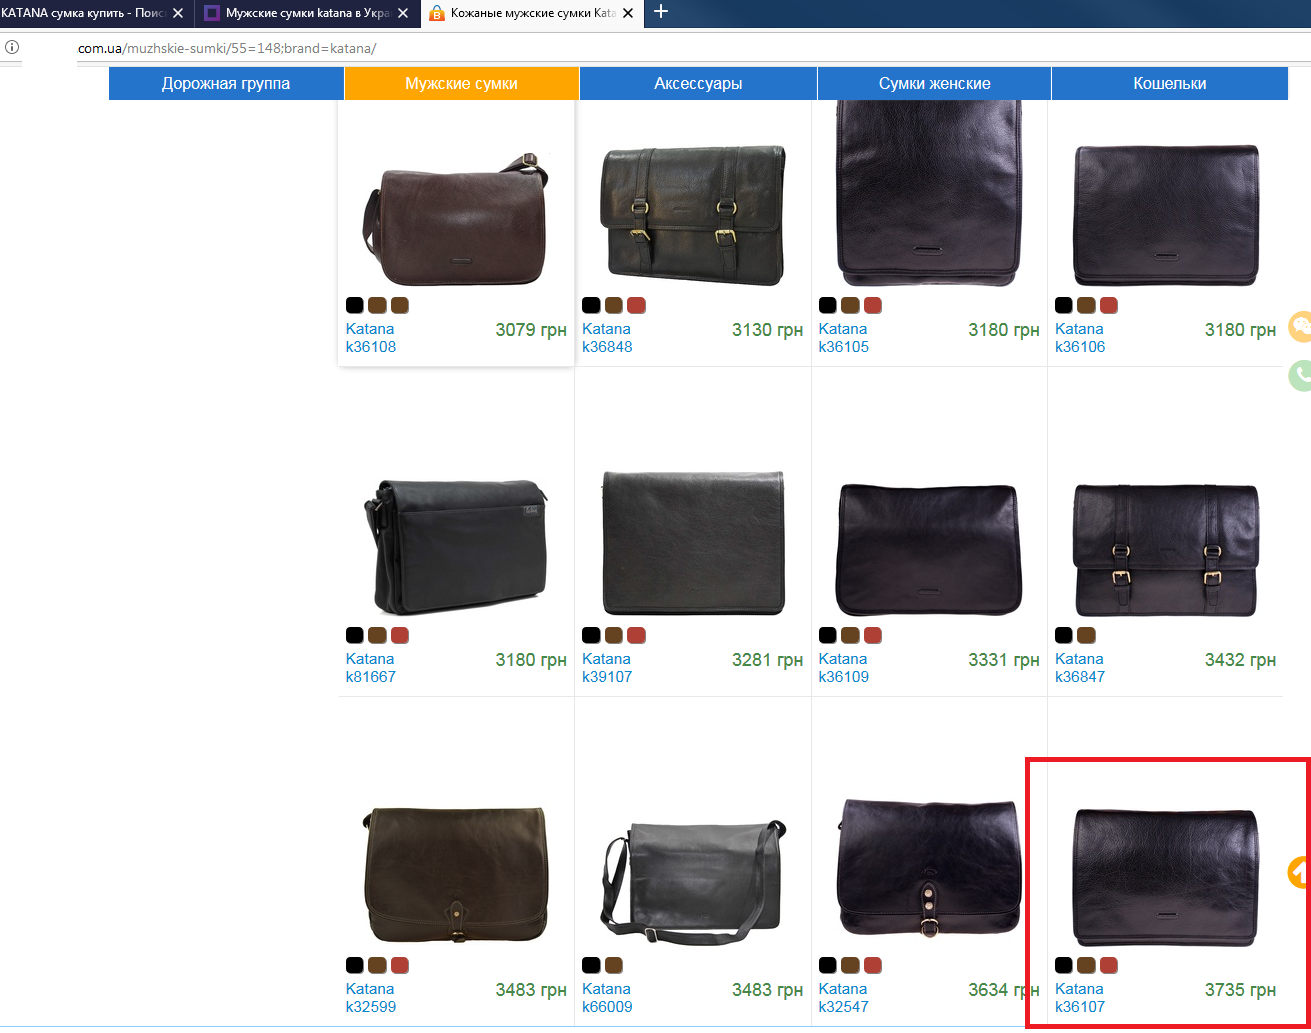Close the 'Мужские сумки katana' tab
1311x1033 pixels.
coord(404,13)
